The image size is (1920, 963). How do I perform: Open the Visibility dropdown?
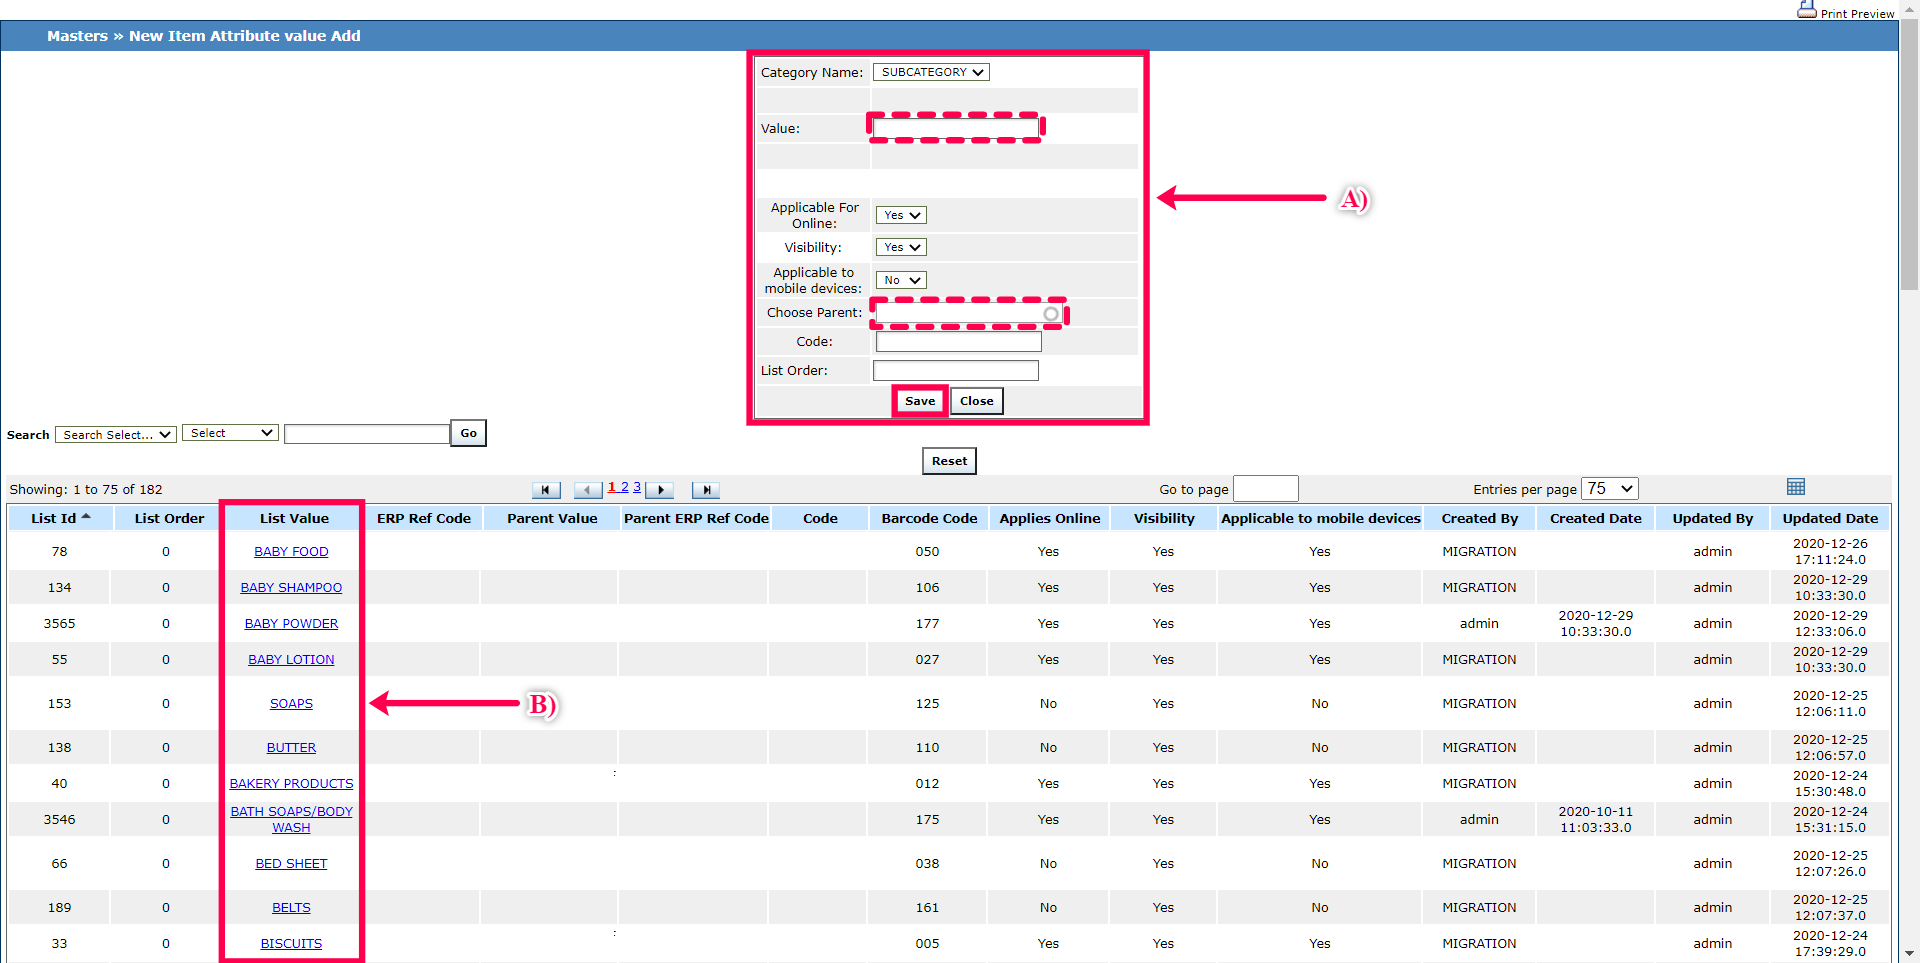point(901,247)
